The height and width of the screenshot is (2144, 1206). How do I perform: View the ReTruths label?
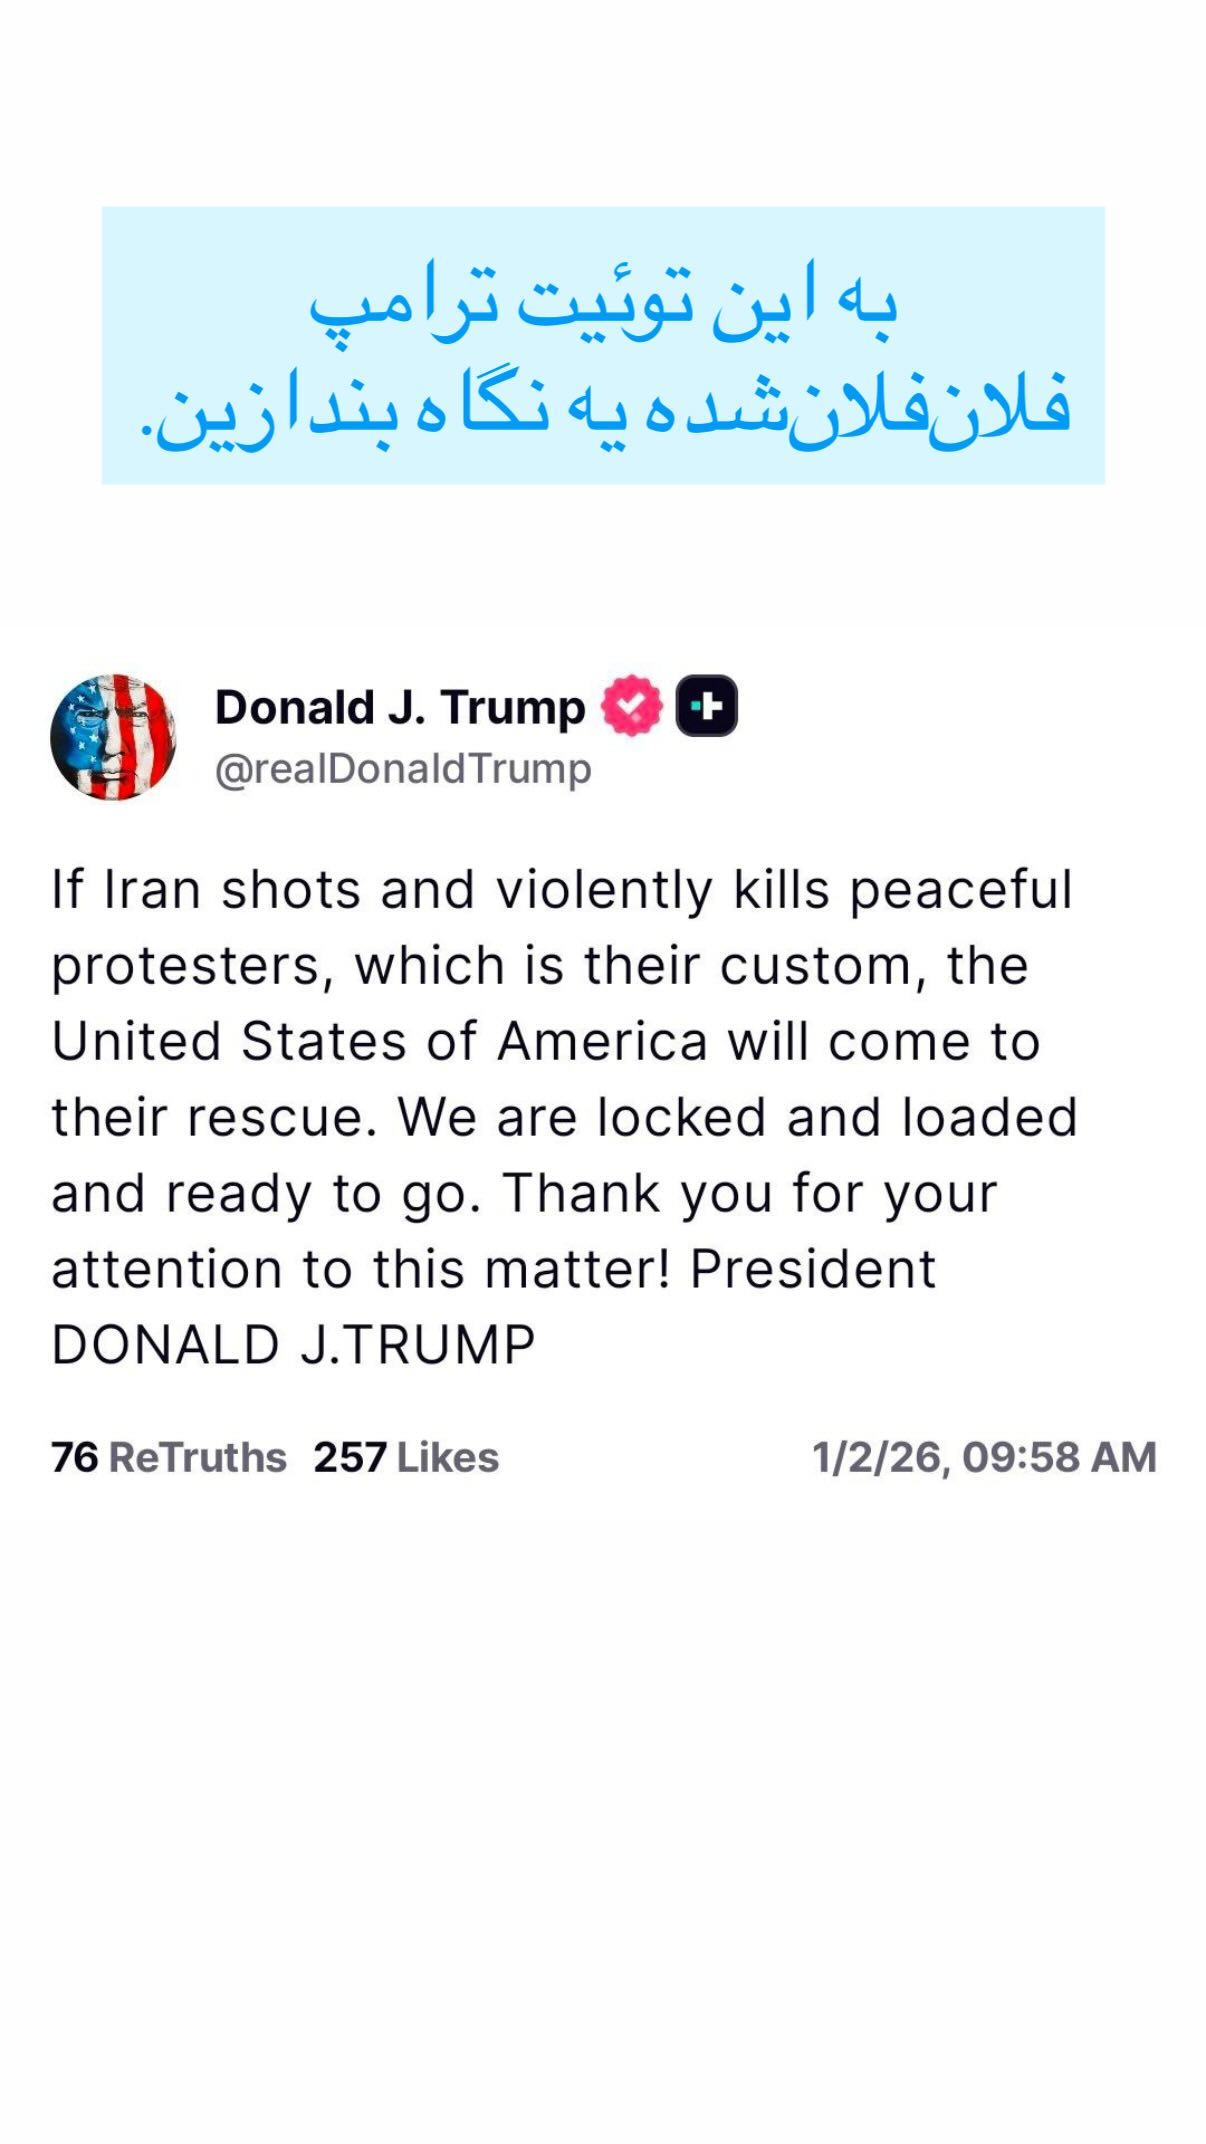(198, 1457)
